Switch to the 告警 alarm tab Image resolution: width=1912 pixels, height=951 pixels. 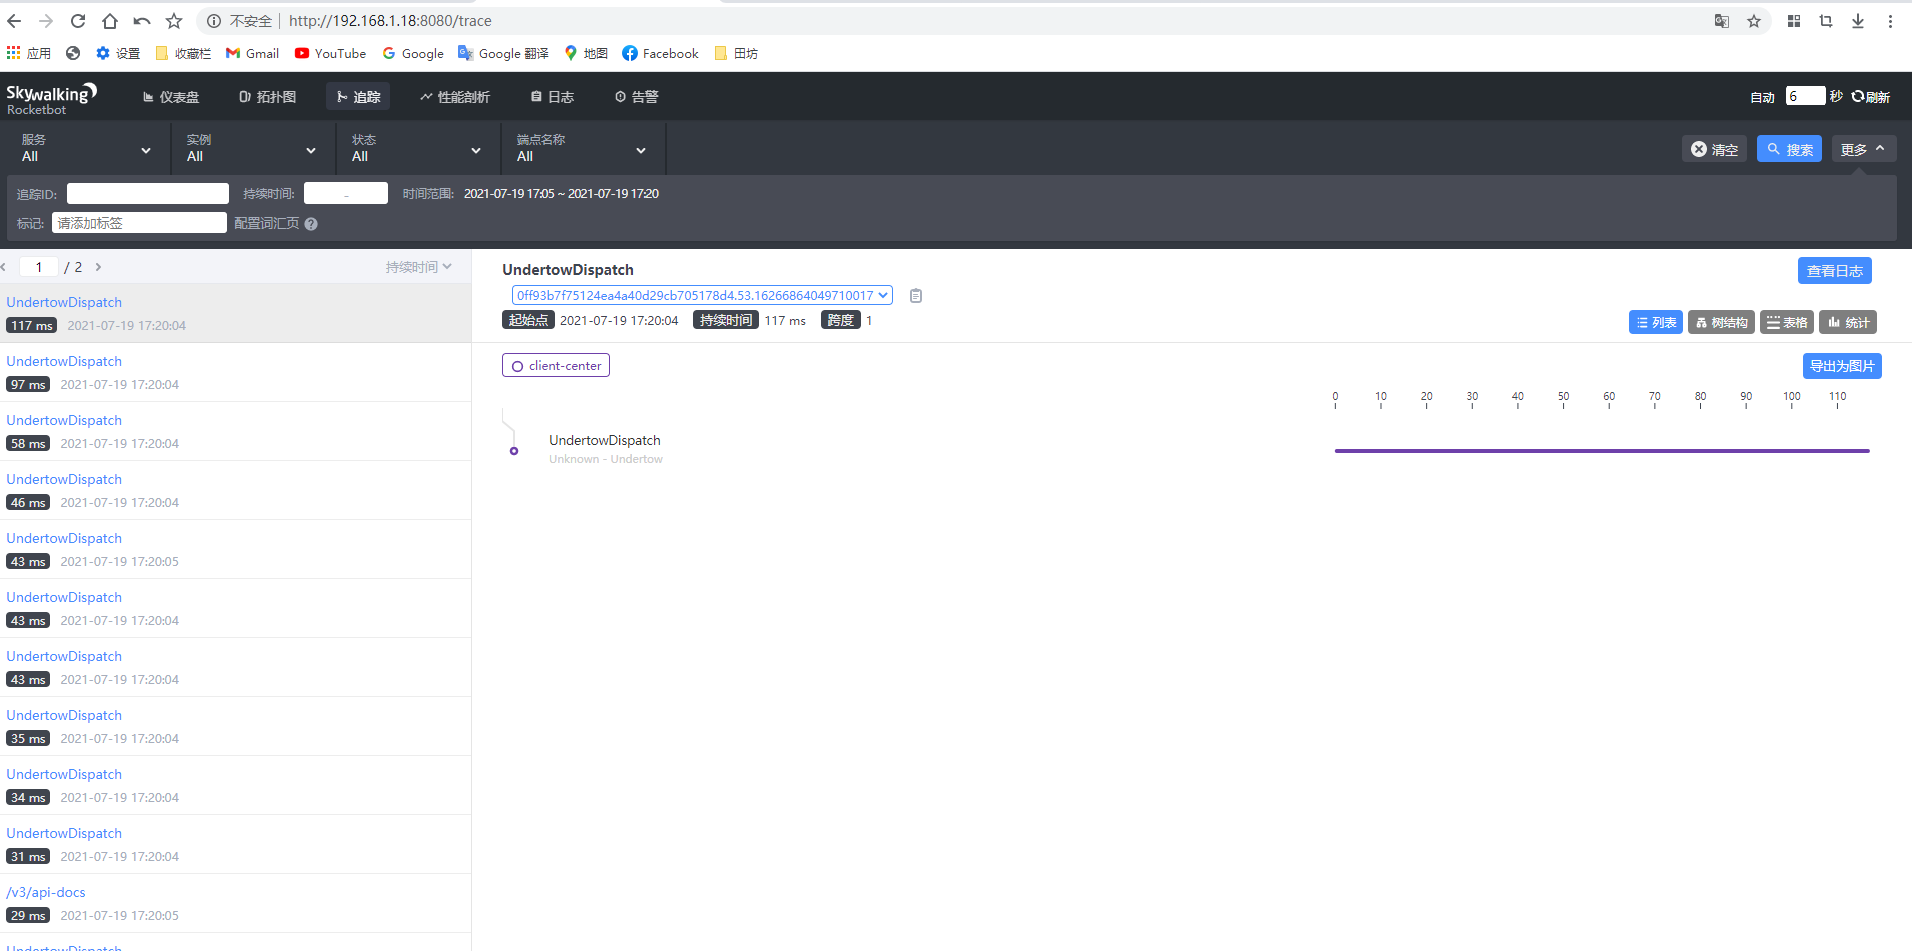point(636,97)
